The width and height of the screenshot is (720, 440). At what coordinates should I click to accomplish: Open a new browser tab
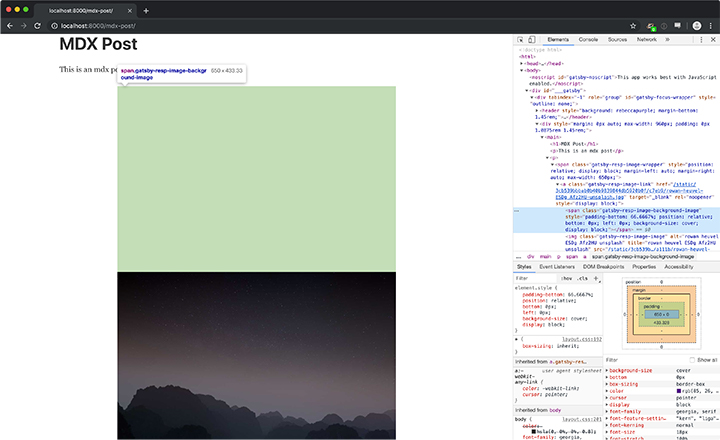point(146,11)
